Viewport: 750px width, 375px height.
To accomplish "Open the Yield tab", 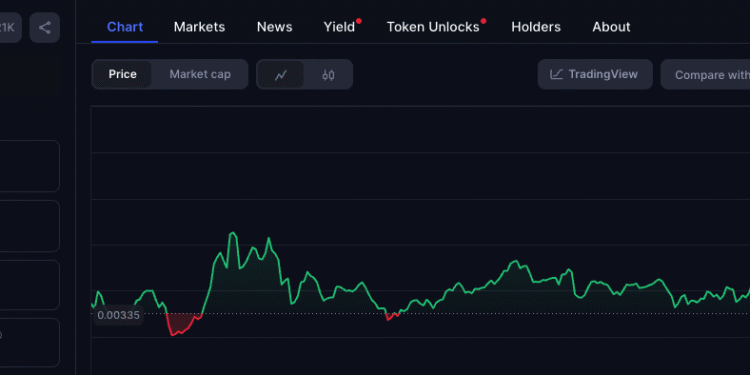I will coord(340,27).
